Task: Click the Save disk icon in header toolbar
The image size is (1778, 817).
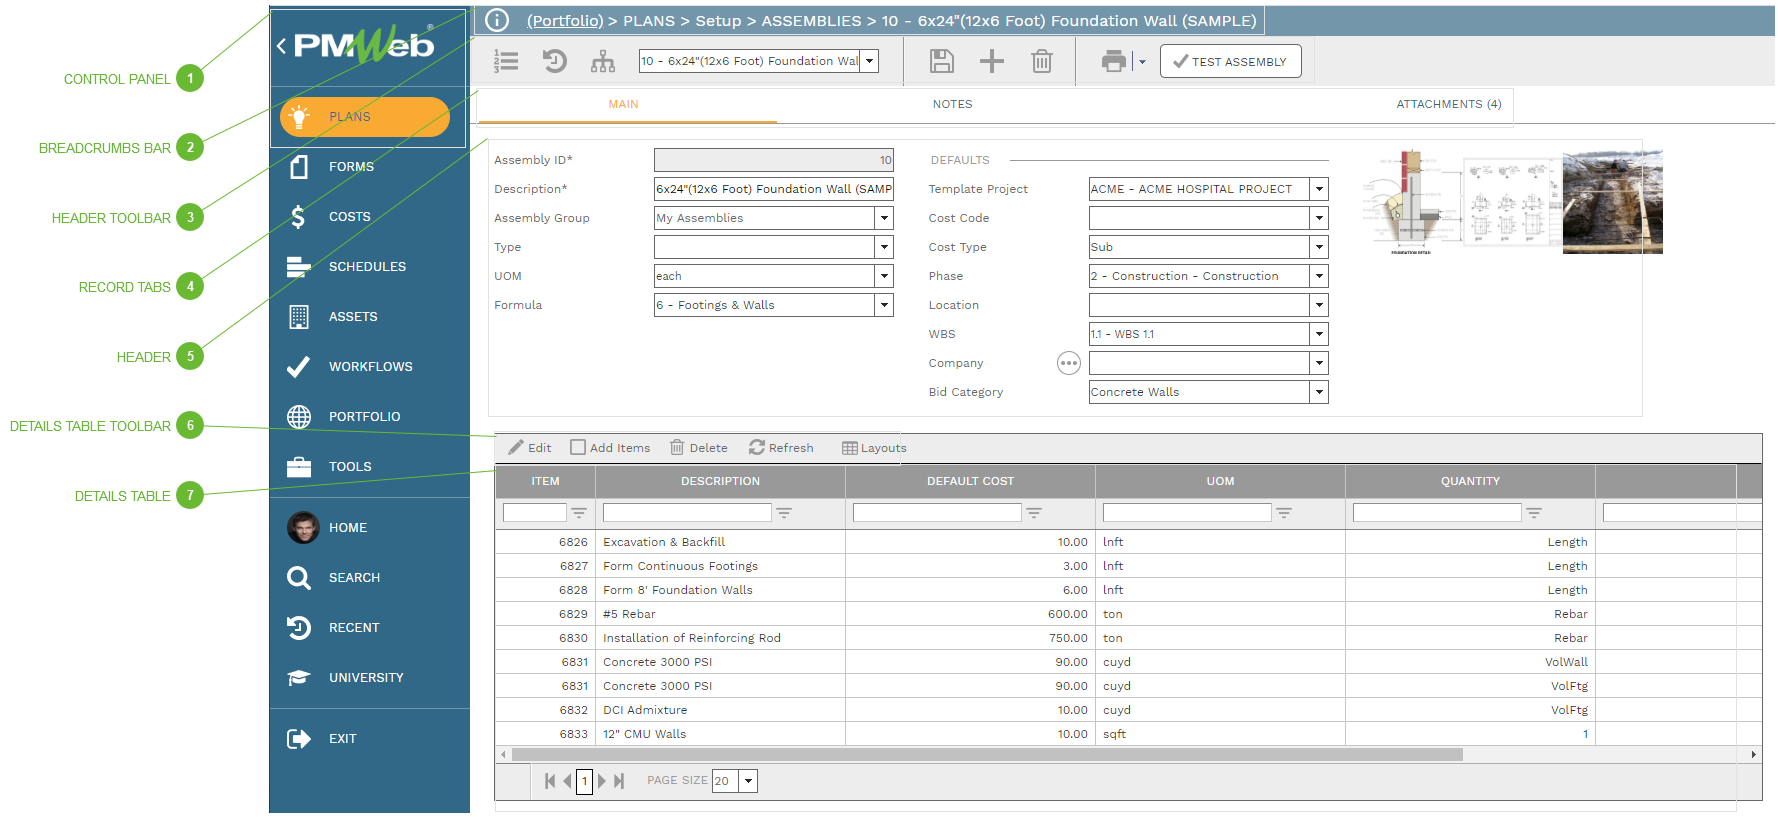Action: pyautogui.click(x=941, y=61)
